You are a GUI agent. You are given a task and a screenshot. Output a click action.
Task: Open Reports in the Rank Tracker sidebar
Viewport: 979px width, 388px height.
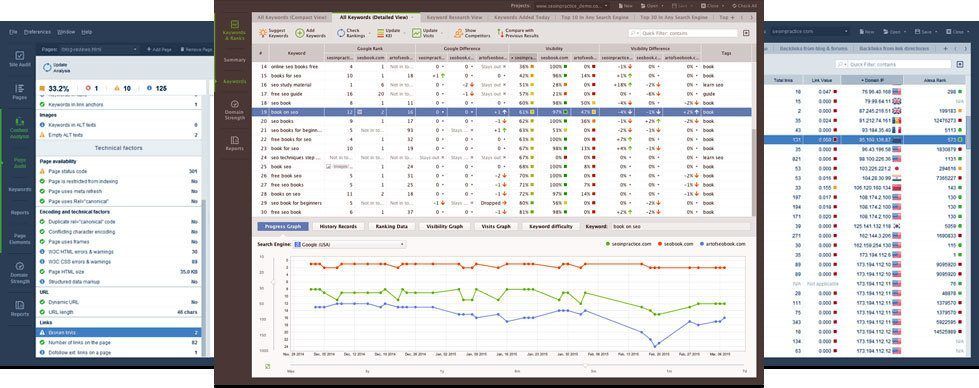pyautogui.click(x=234, y=143)
